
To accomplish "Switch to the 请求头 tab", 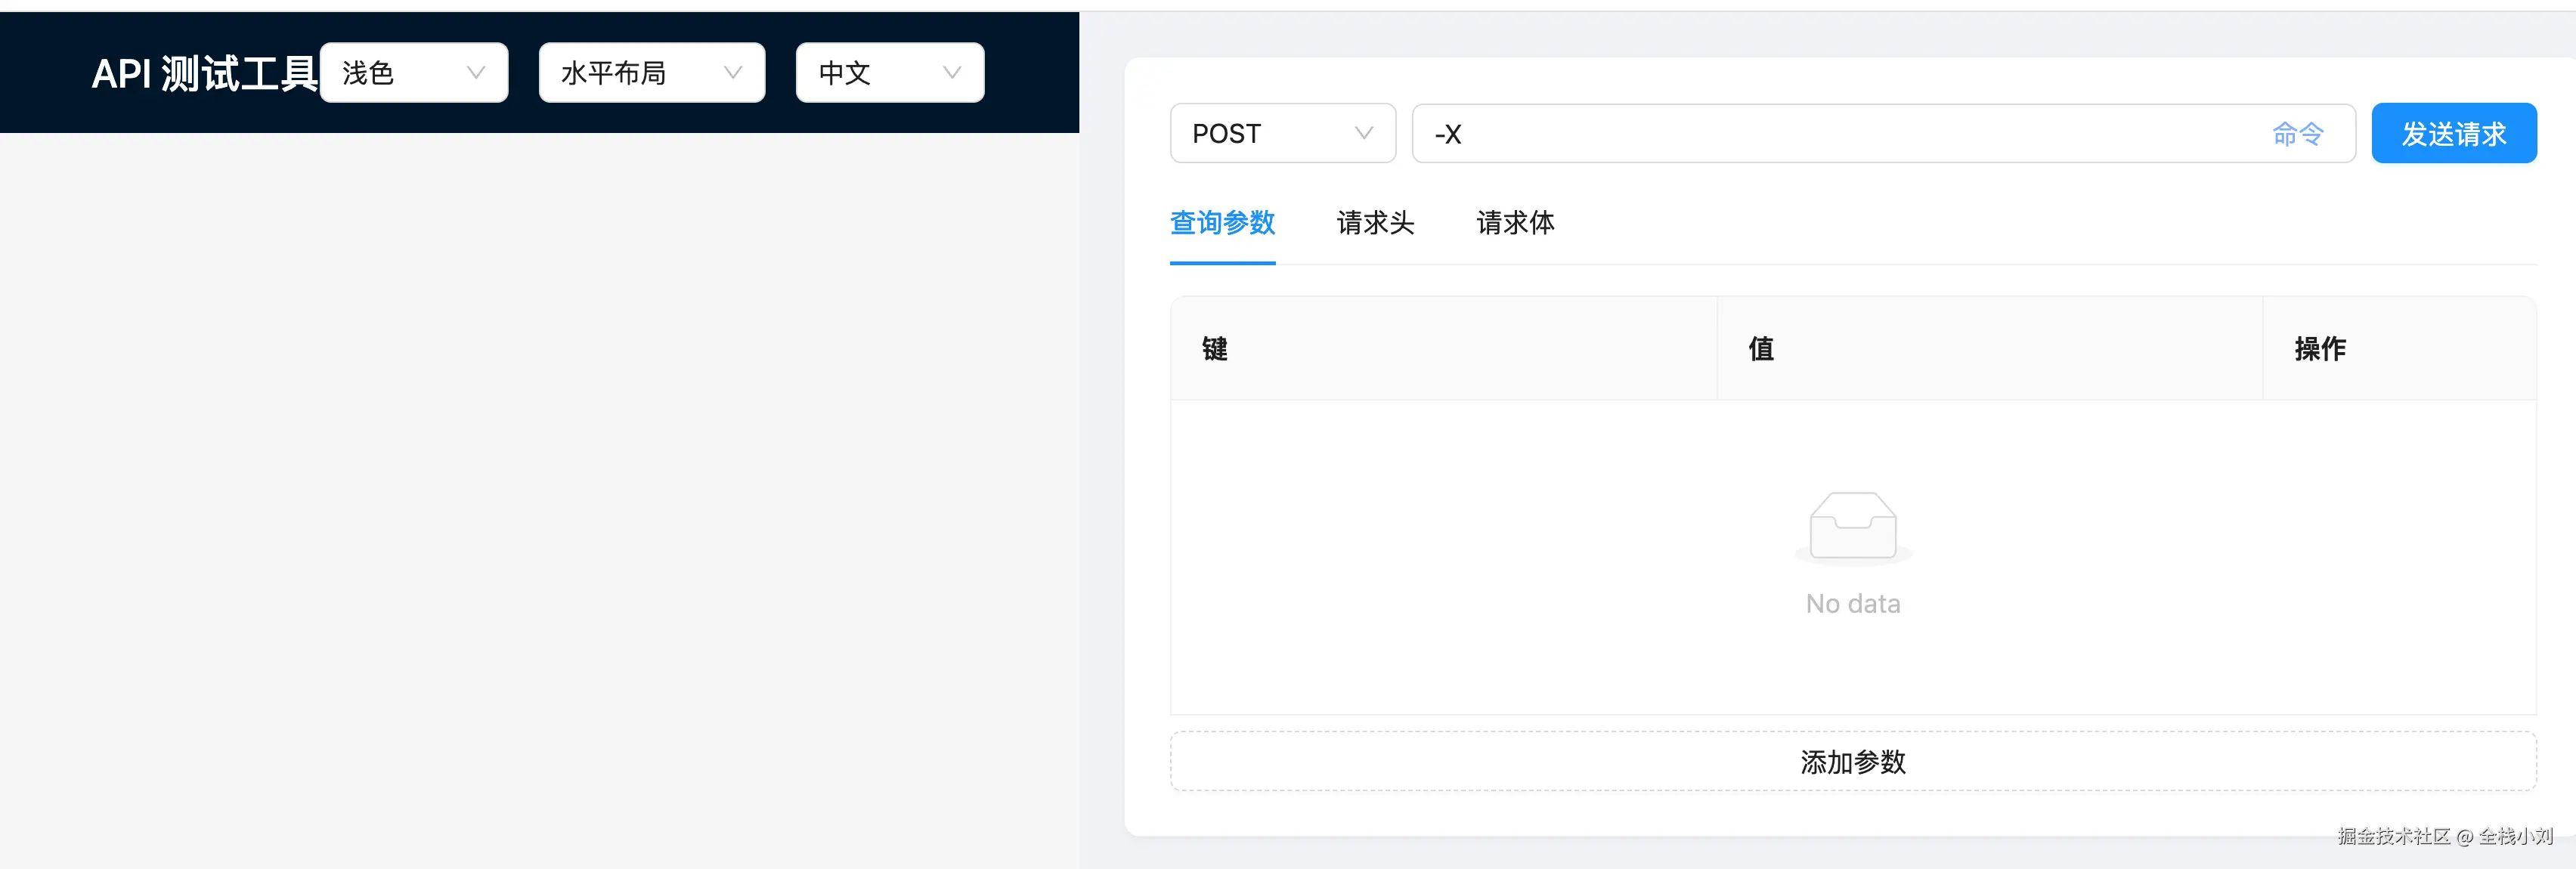I will (x=1375, y=222).
